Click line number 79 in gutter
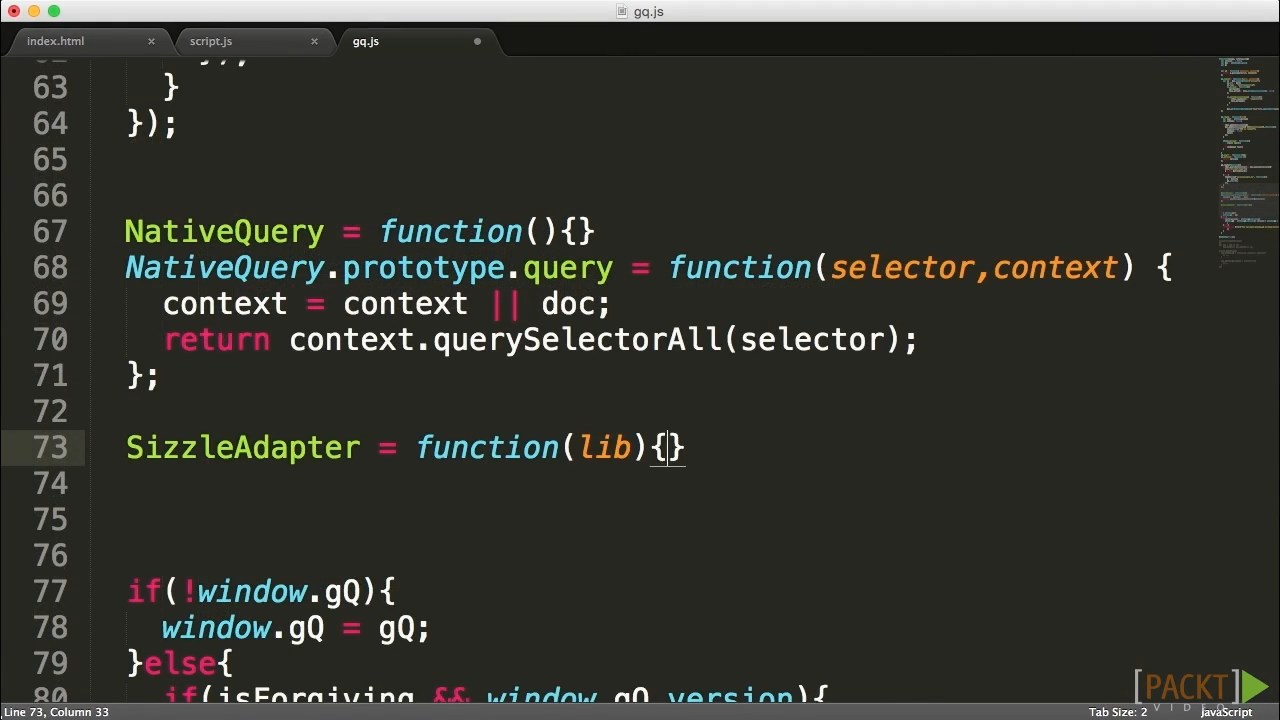The height and width of the screenshot is (720, 1280). (x=50, y=663)
